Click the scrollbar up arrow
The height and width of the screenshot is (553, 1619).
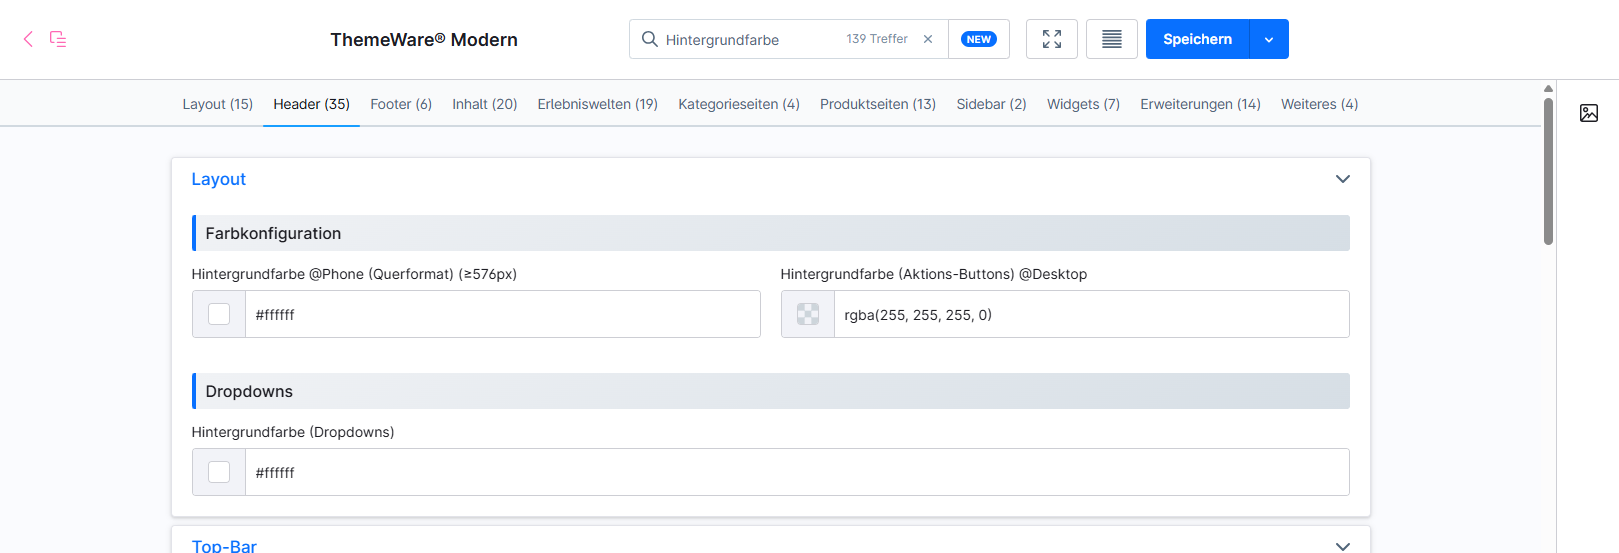1548,88
